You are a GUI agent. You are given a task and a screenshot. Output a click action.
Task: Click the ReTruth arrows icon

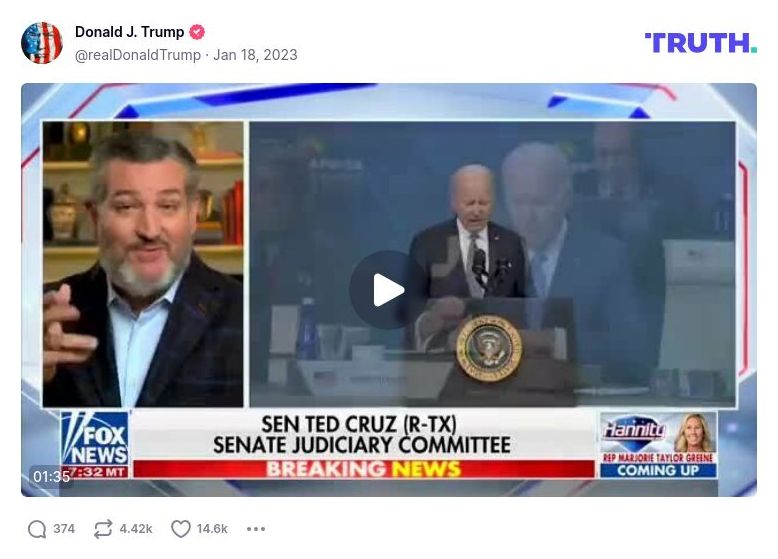click(x=103, y=529)
